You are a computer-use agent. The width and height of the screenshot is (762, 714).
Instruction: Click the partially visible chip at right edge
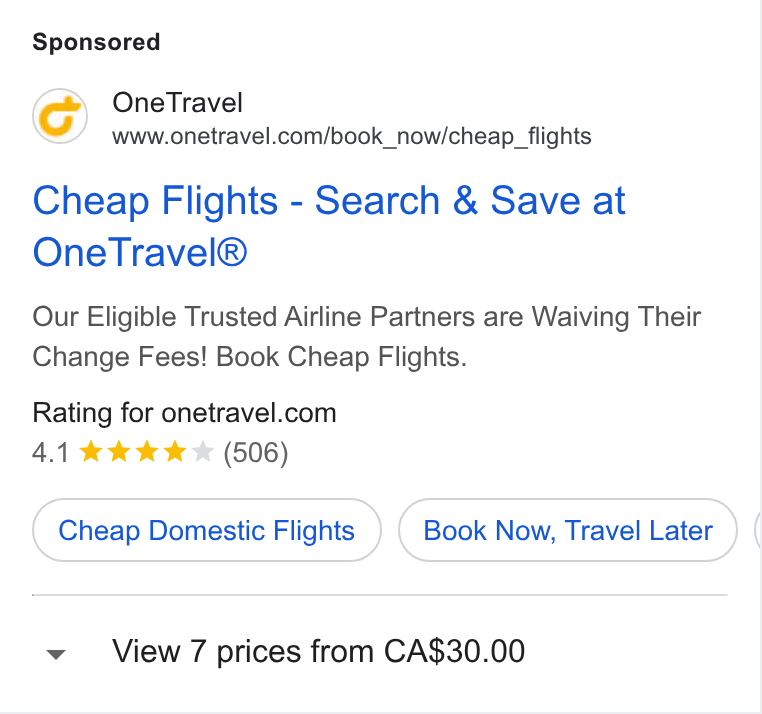click(x=758, y=530)
